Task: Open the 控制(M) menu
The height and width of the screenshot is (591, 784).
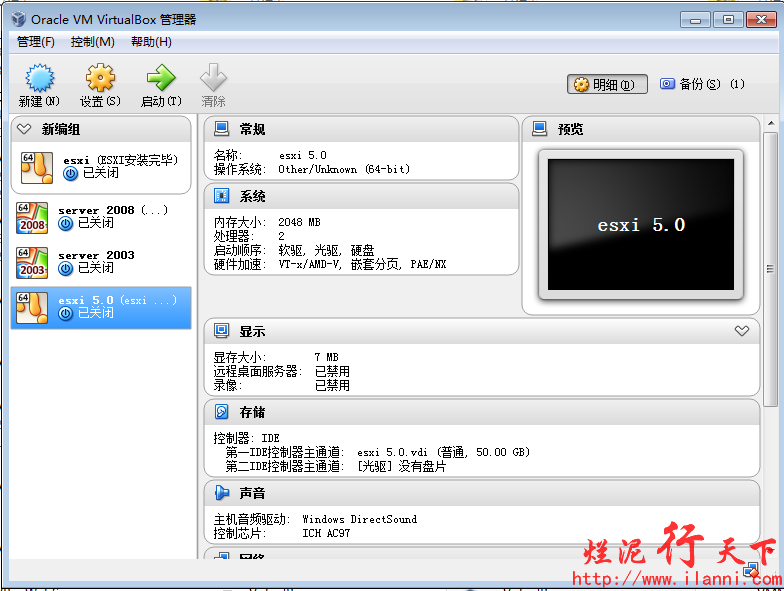Action: coord(92,42)
